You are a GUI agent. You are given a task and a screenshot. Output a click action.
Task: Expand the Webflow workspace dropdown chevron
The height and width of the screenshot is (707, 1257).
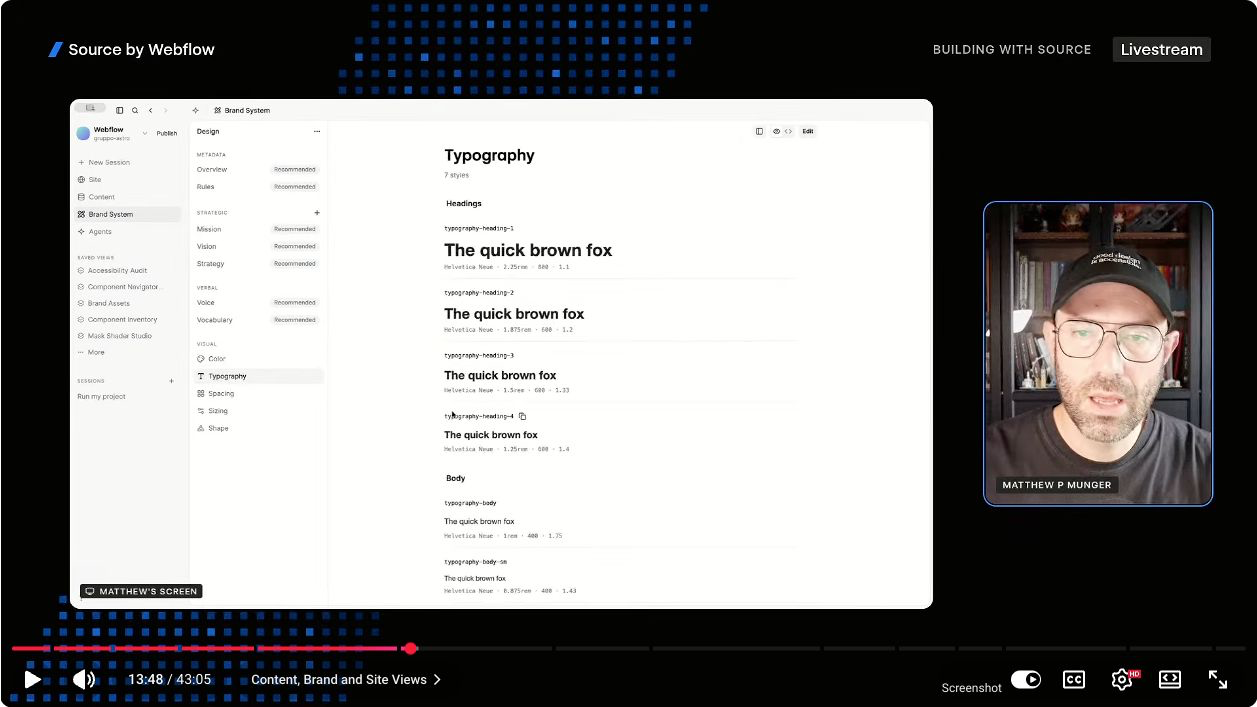(145, 133)
